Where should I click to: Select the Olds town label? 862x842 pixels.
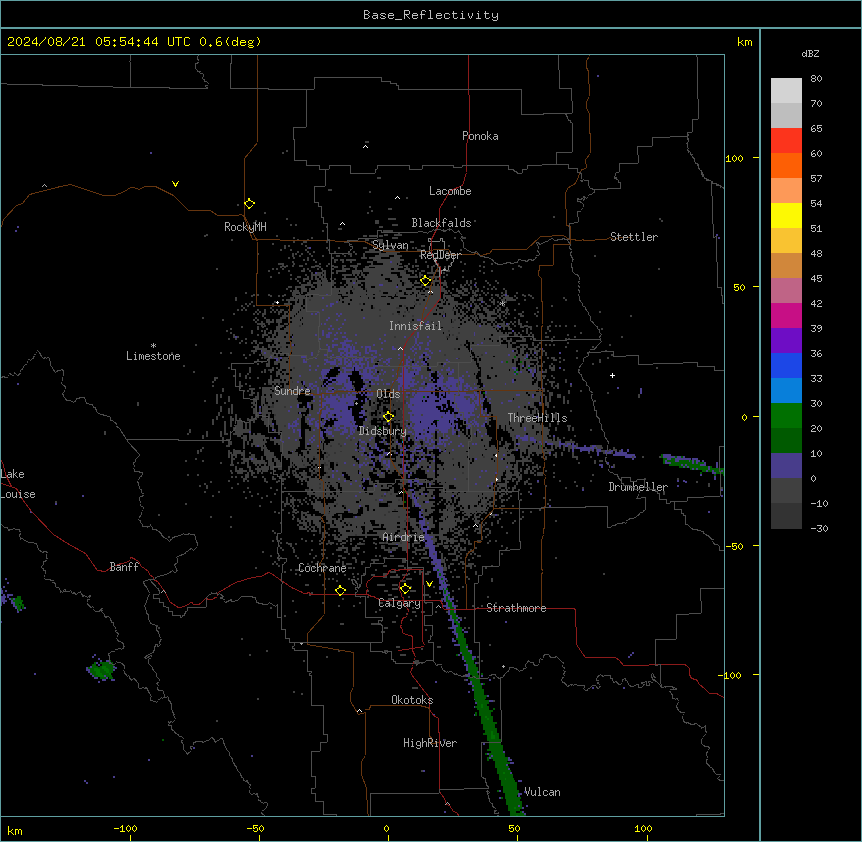coord(388,394)
